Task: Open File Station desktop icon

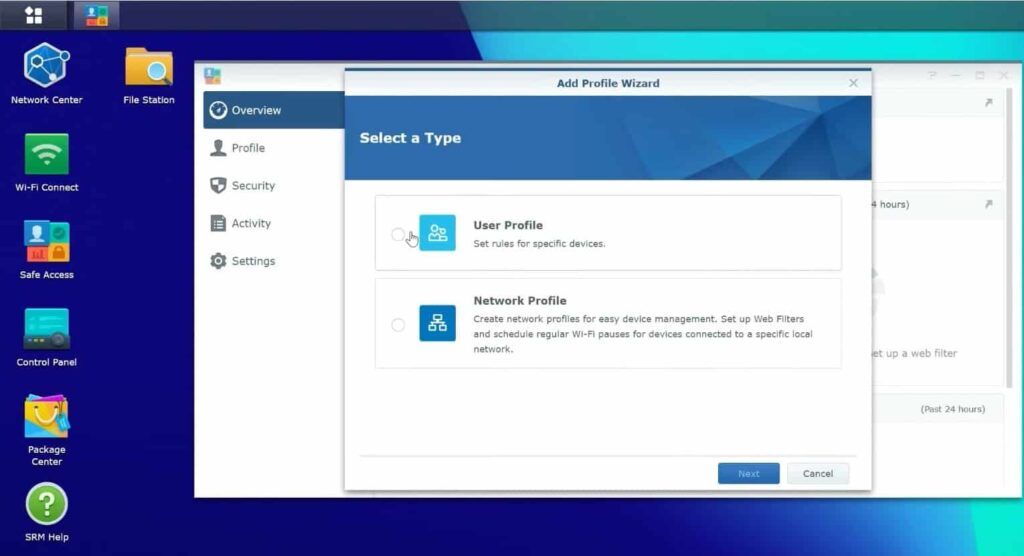Action: click(x=149, y=74)
